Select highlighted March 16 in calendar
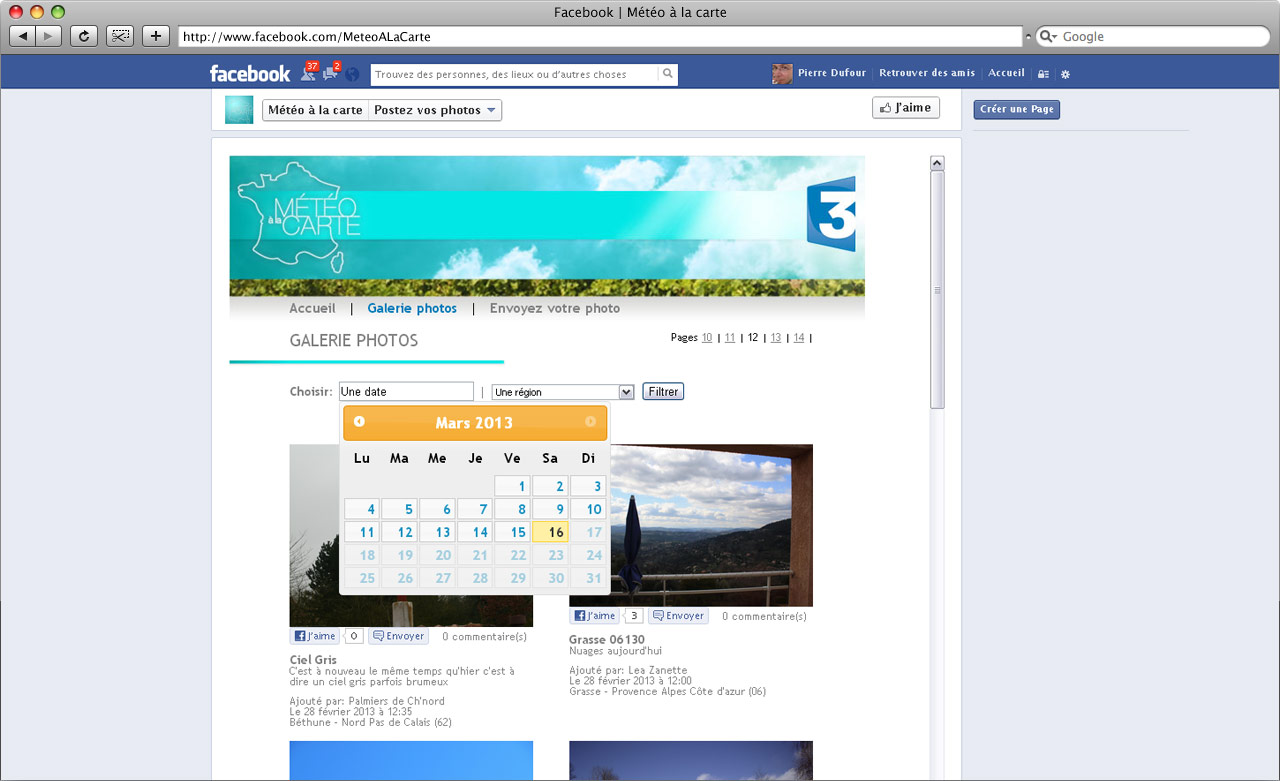 (x=550, y=532)
